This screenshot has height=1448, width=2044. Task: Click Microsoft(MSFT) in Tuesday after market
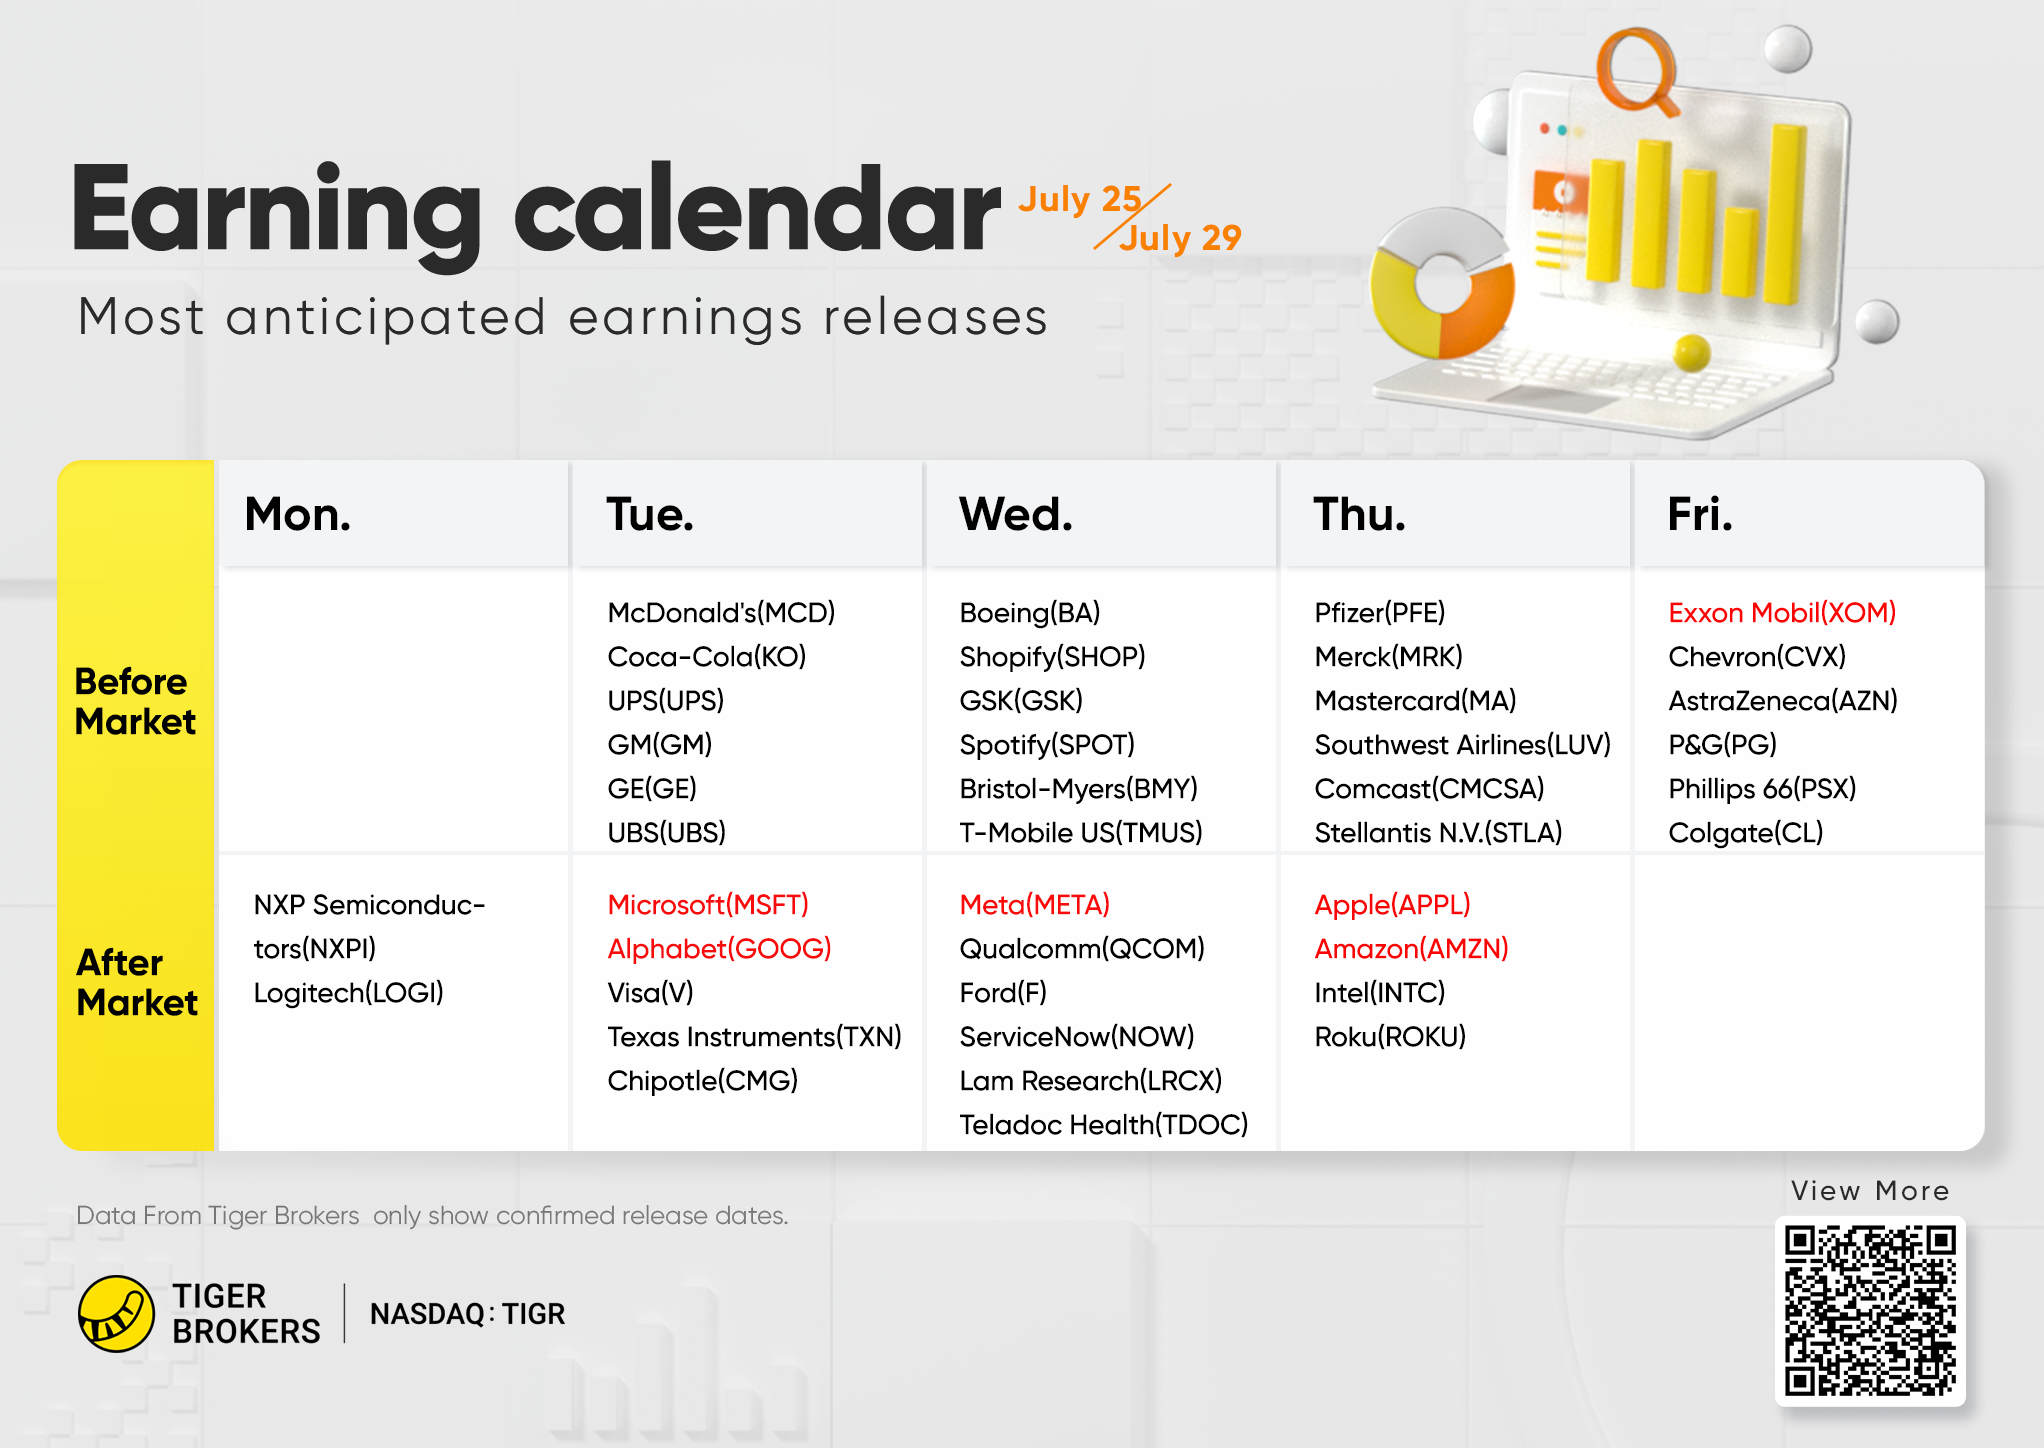[x=708, y=904]
